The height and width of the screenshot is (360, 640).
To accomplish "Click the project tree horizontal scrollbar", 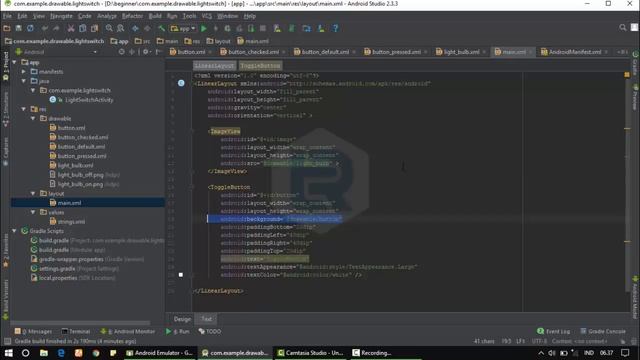I will click(x=80, y=323).
